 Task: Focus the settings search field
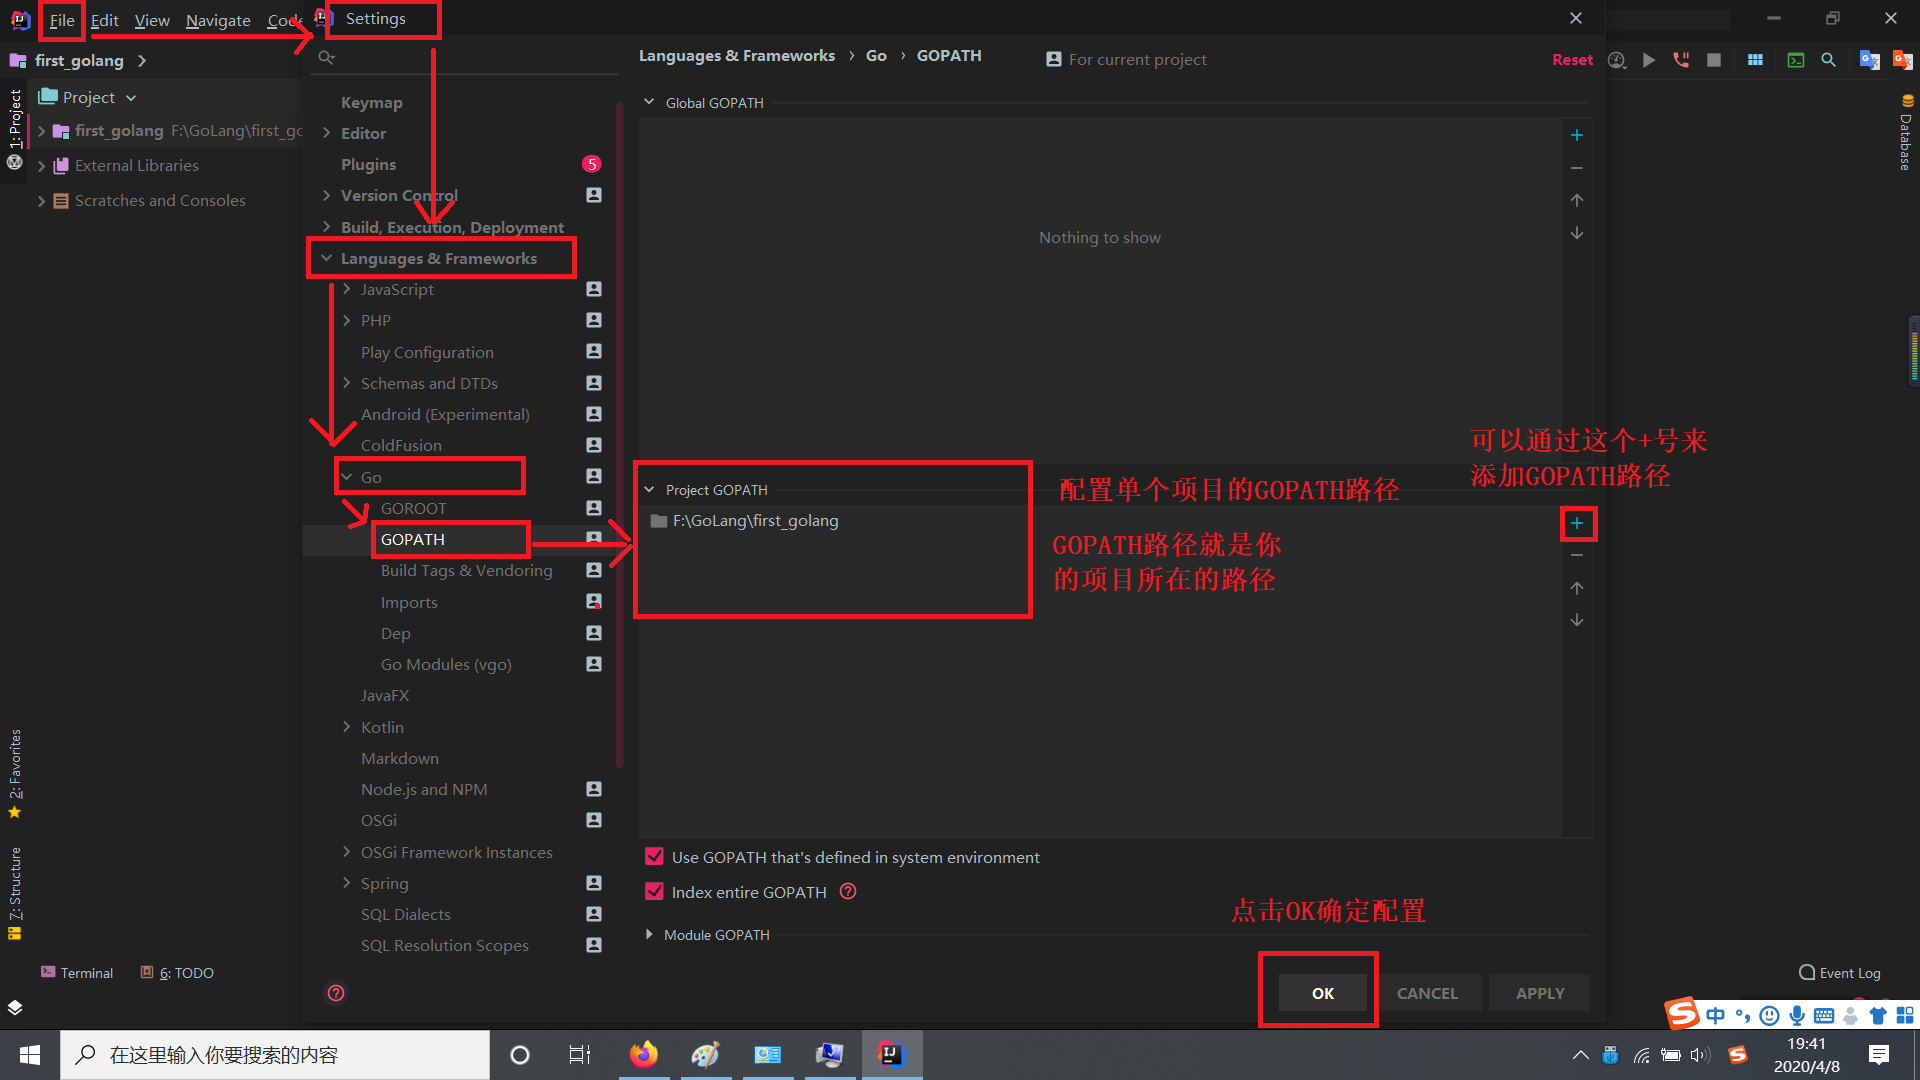[x=466, y=58]
